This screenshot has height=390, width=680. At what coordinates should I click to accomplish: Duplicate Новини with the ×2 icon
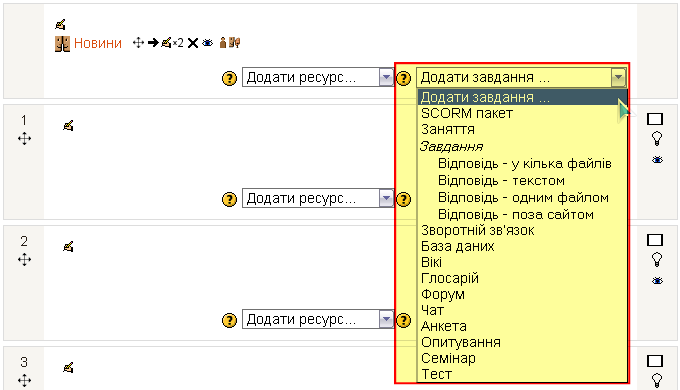tap(179, 43)
